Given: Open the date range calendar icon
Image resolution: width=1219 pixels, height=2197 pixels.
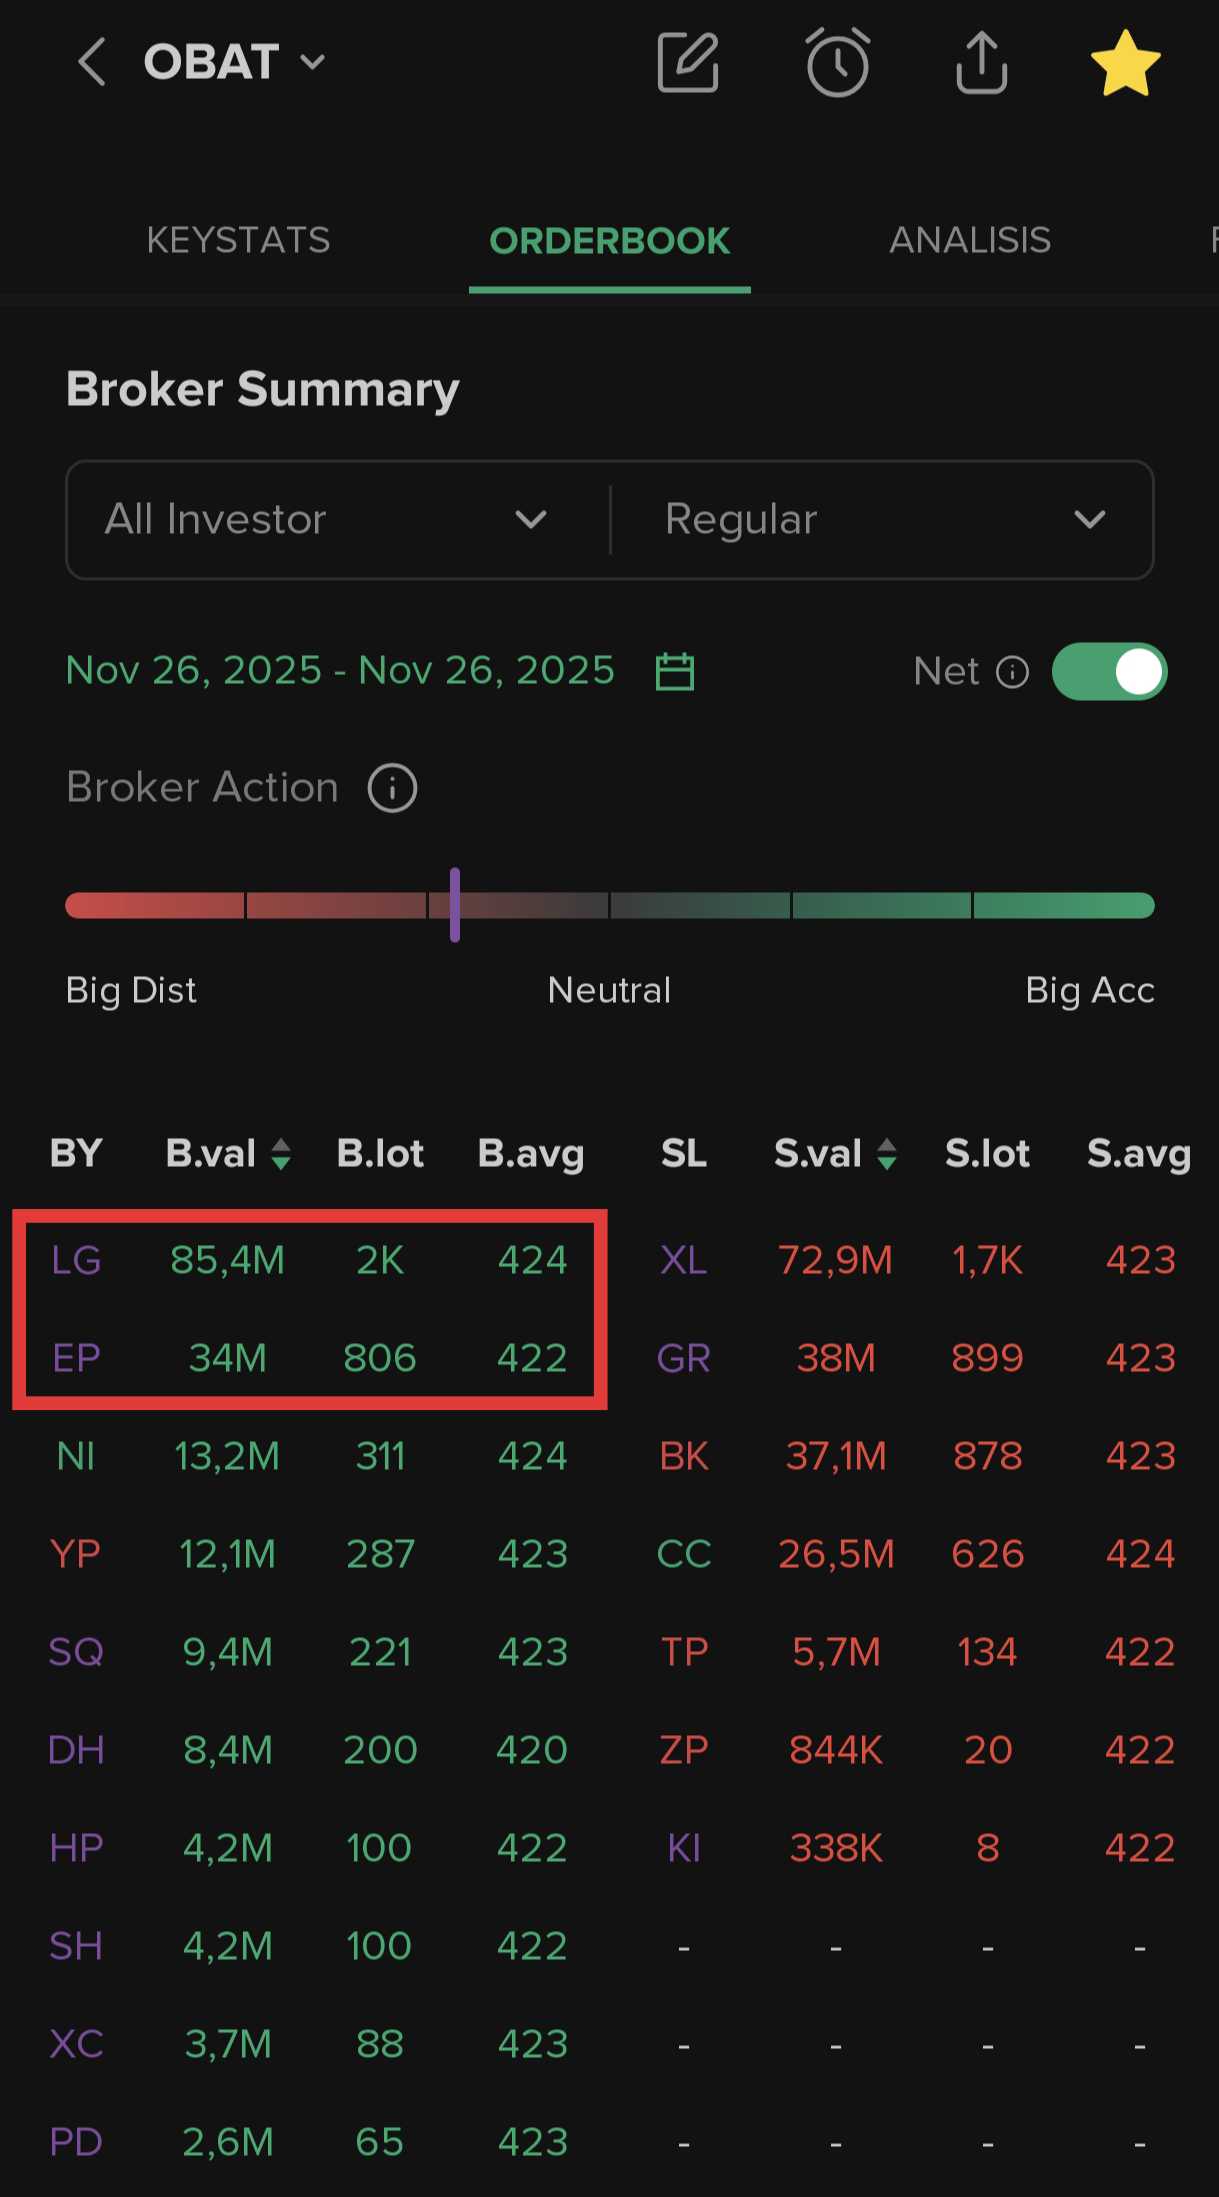Looking at the screenshot, I should [675, 671].
